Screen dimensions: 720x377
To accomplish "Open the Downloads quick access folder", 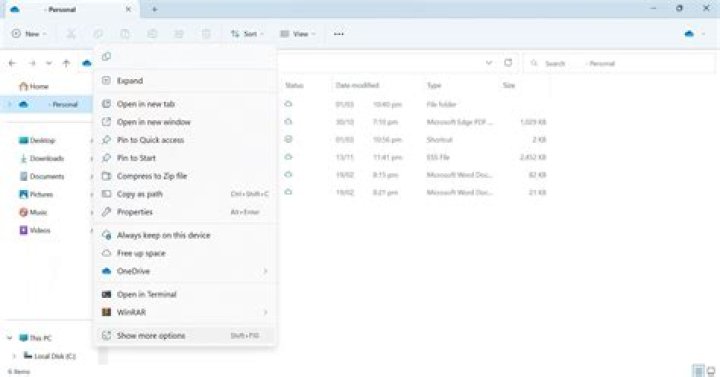I will click(41, 158).
